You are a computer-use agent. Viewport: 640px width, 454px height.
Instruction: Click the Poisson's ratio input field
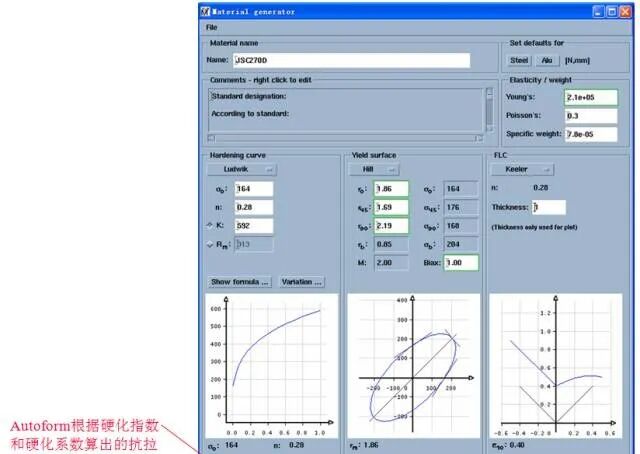pyautogui.click(x=591, y=116)
